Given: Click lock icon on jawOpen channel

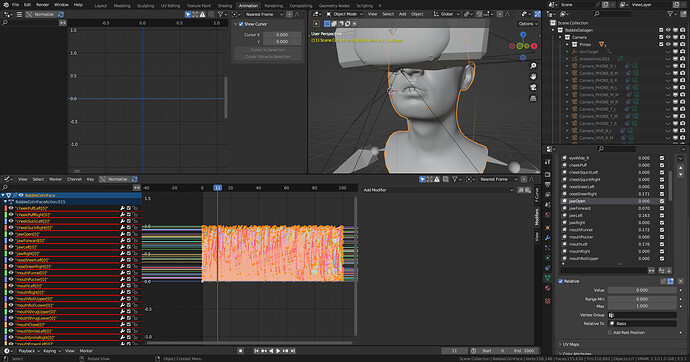Looking at the screenshot, I should point(136,234).
